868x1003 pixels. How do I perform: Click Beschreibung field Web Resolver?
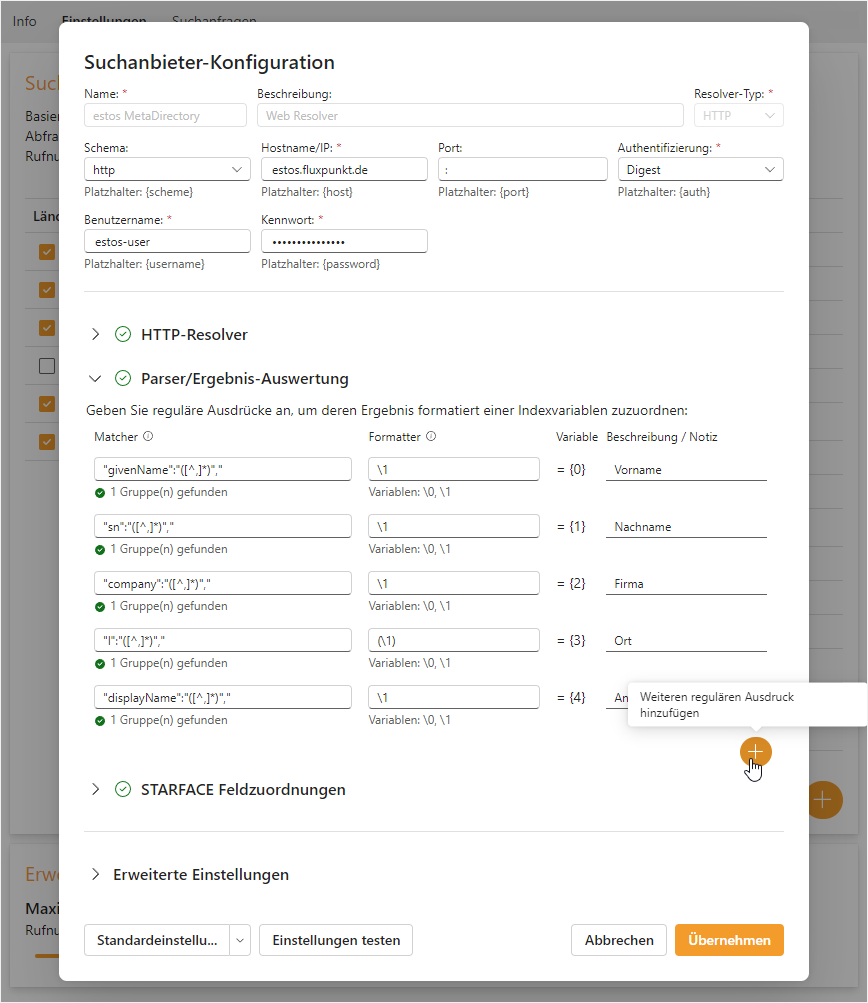470,115
